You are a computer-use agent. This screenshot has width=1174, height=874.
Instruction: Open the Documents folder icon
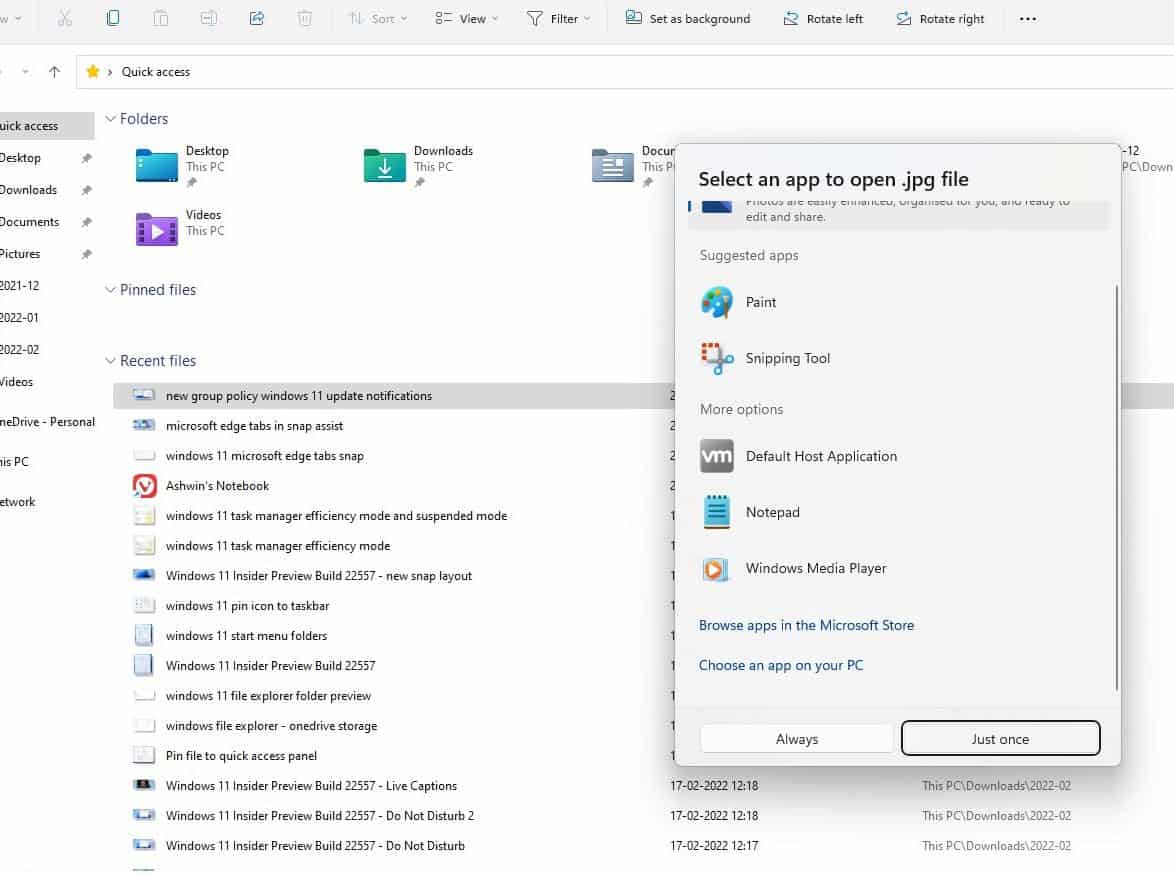[612, 166]
